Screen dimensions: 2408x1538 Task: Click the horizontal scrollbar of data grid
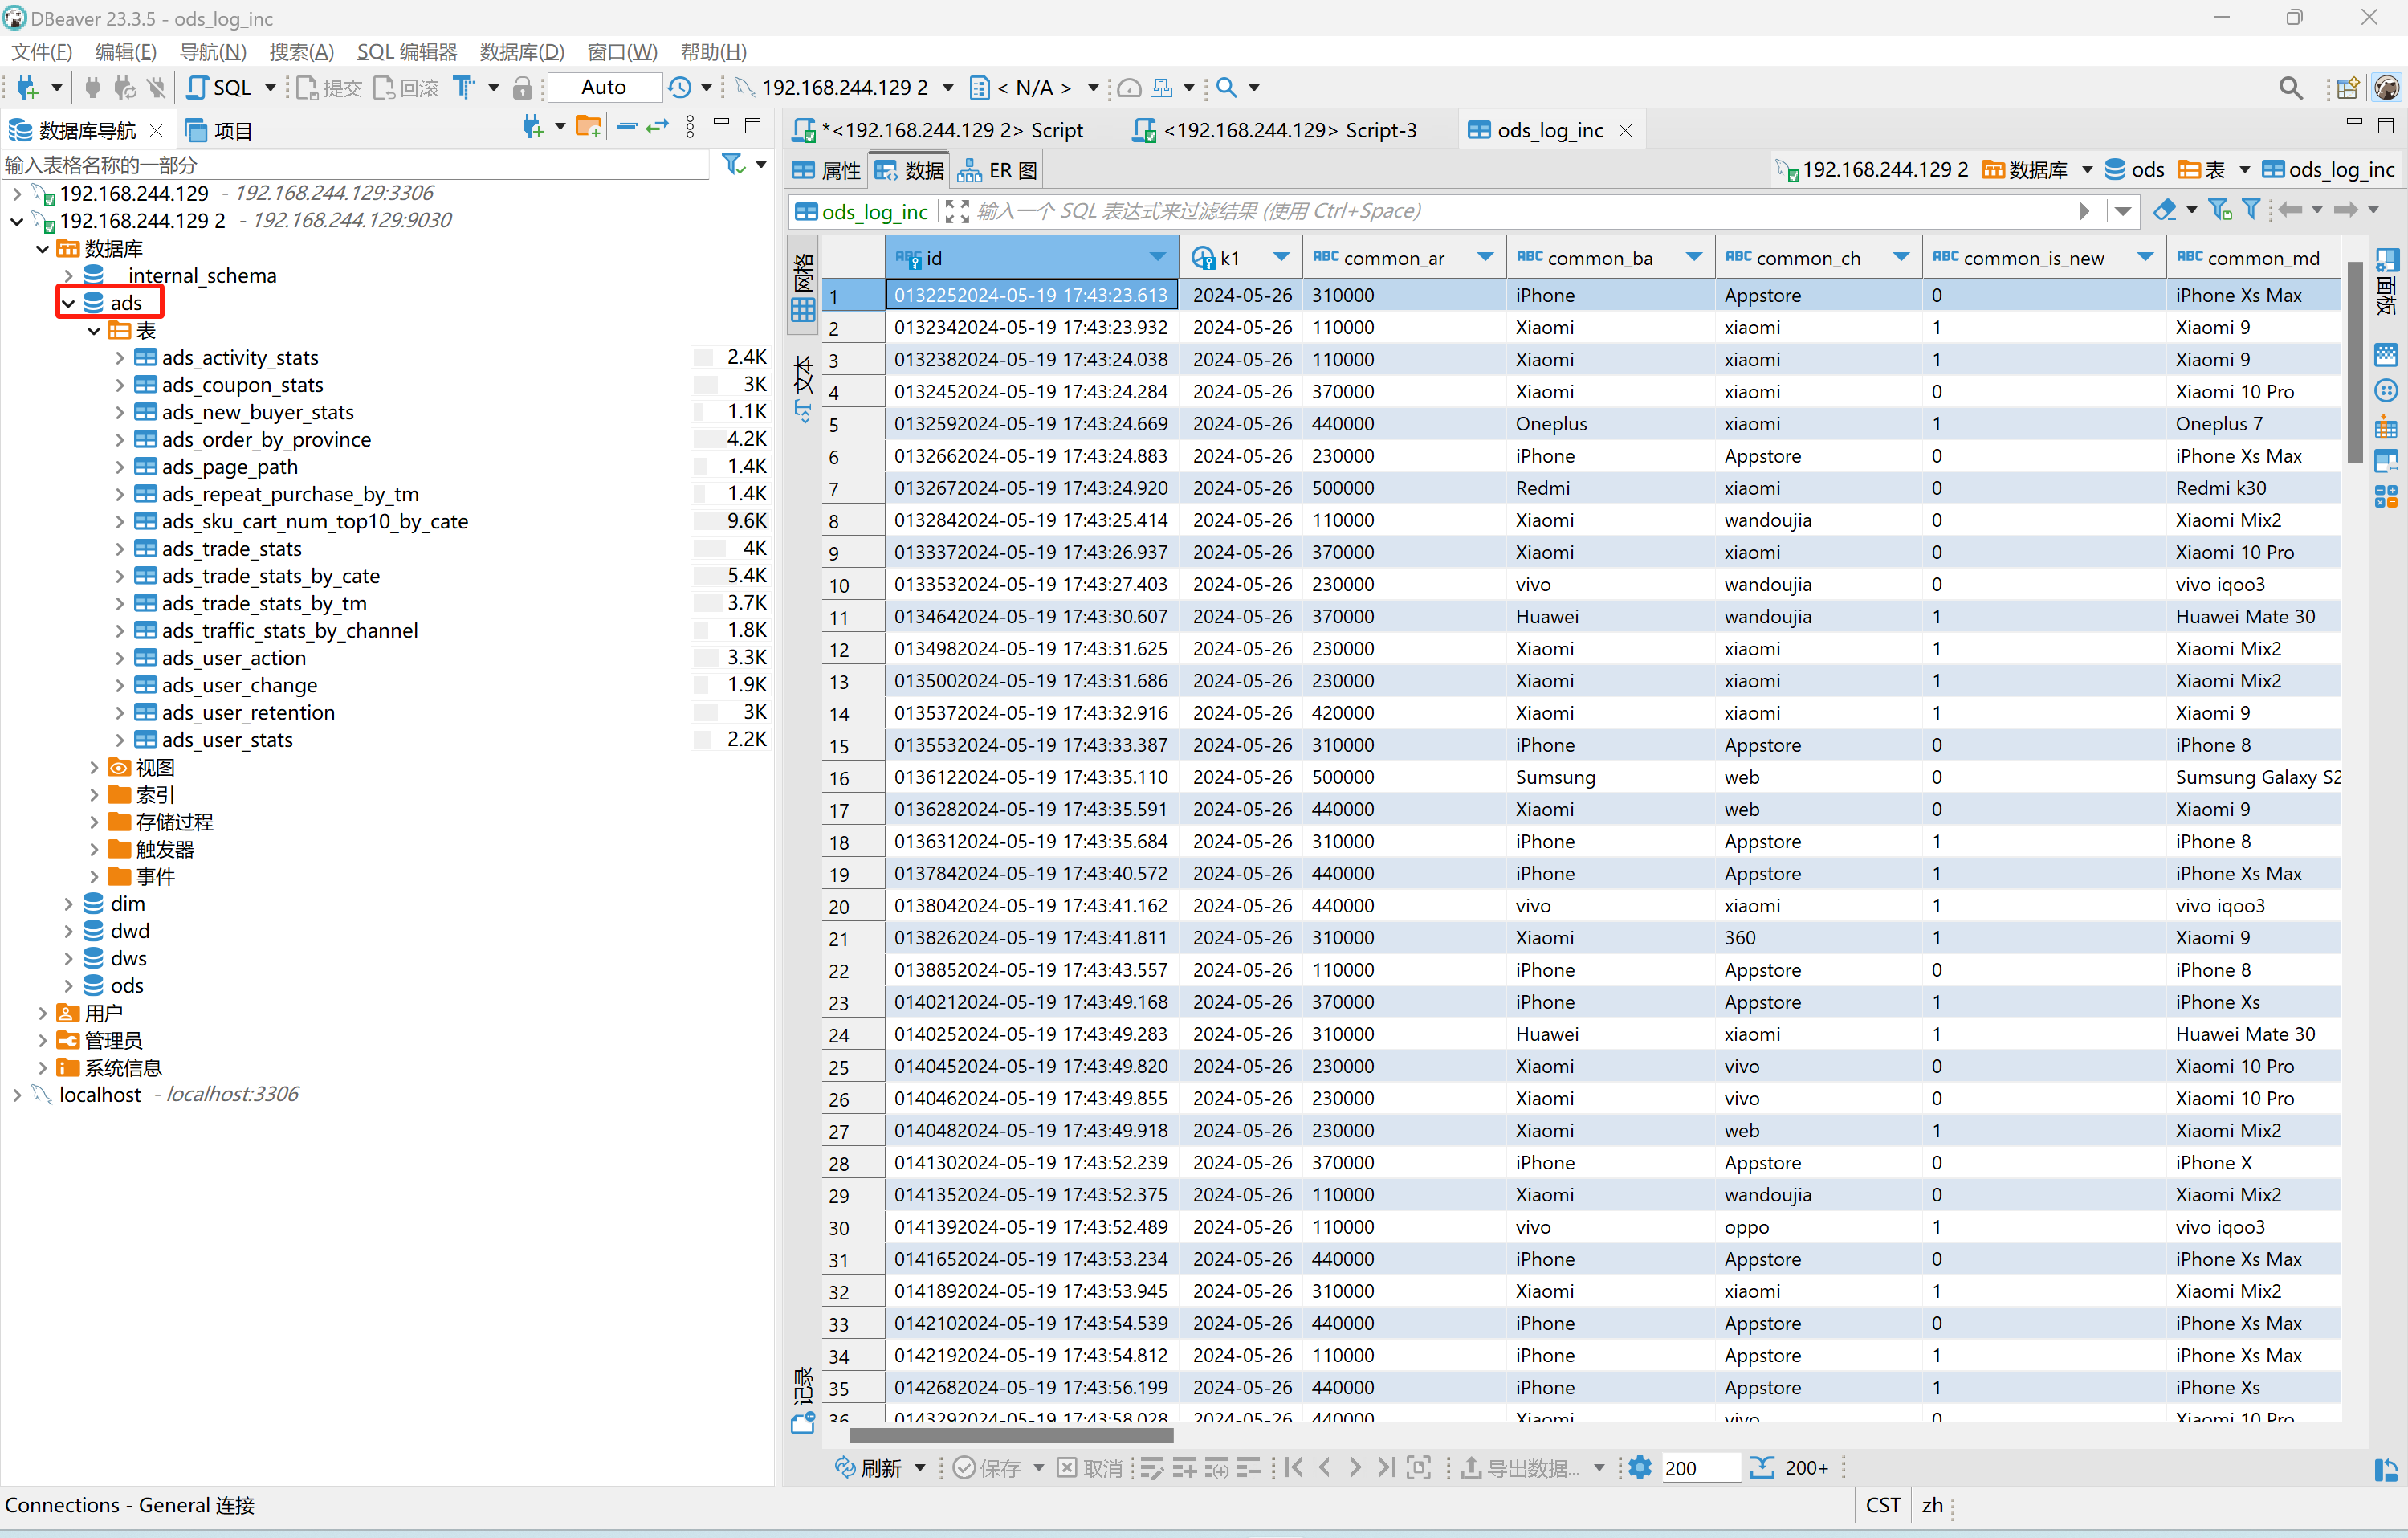[1010, 1435]
